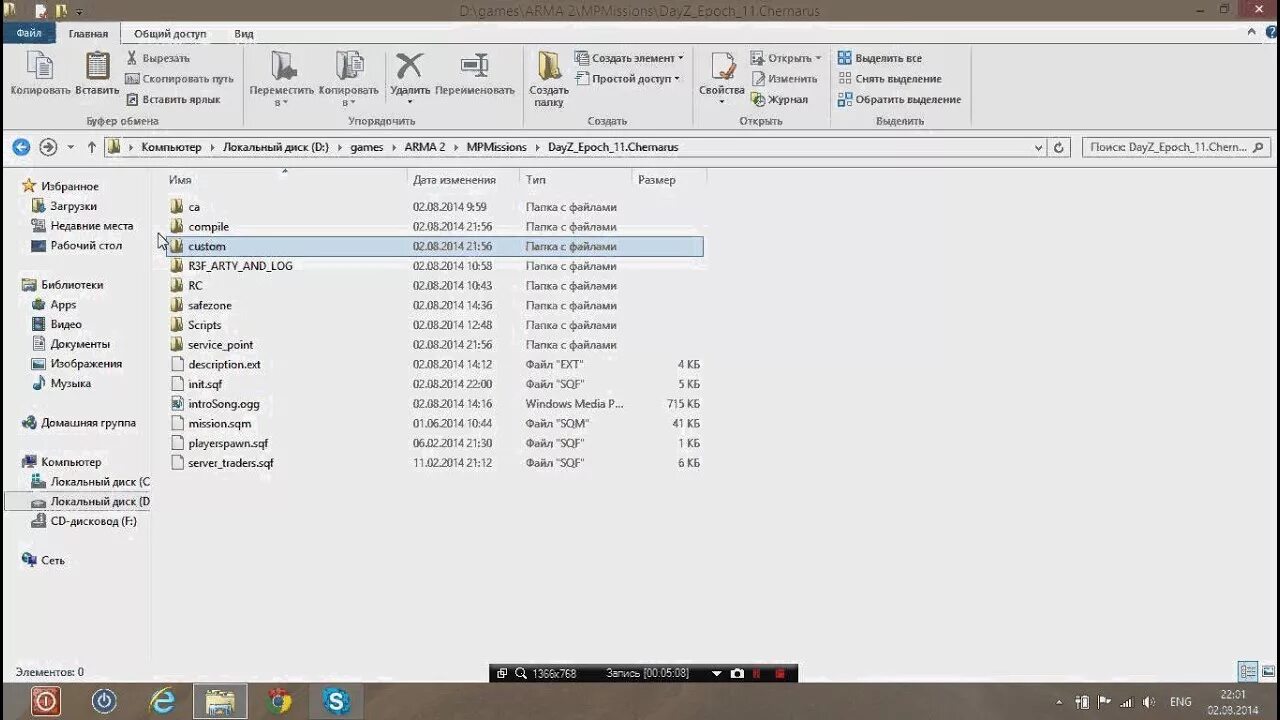Click the Копировать ribbon icon

point(40,75)
